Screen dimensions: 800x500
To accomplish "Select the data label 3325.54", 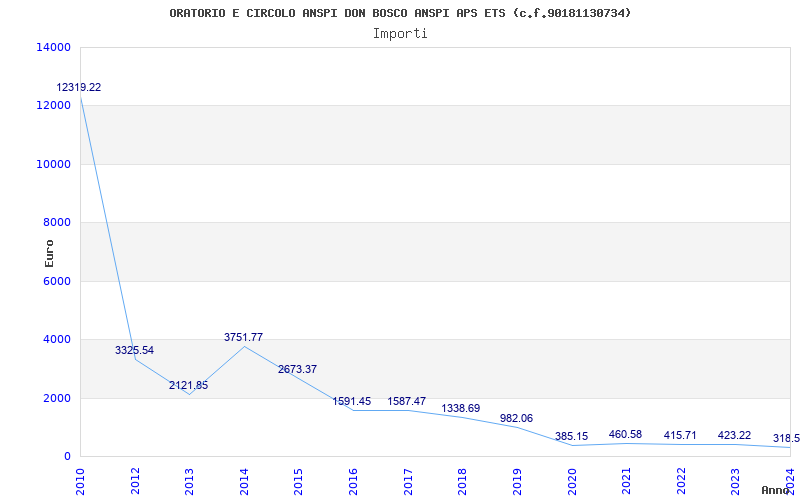I will pos(134,351).
